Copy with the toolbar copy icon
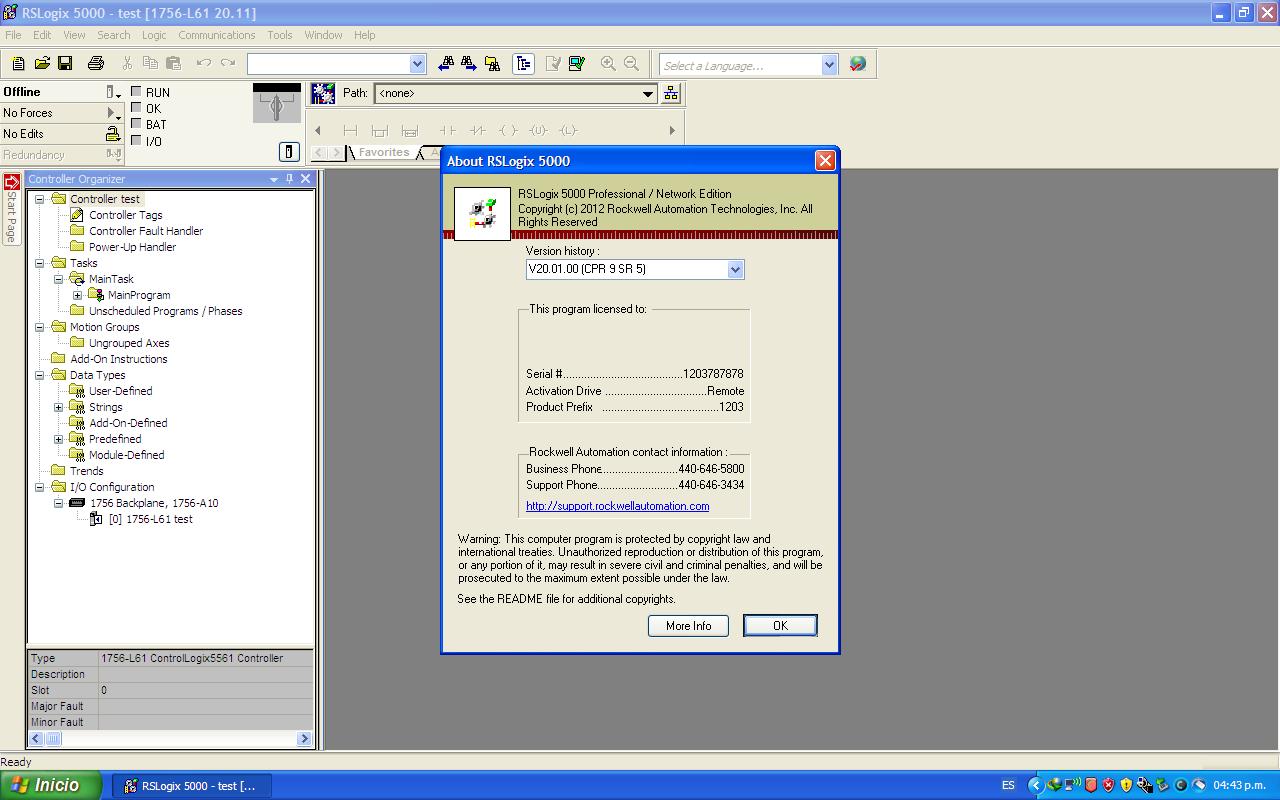This screenshot has height=800, width=1280. [x=150, y=63]
